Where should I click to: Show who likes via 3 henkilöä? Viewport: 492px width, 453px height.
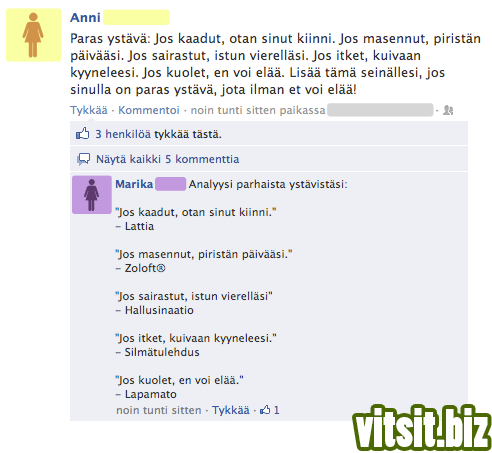[123, 134]
